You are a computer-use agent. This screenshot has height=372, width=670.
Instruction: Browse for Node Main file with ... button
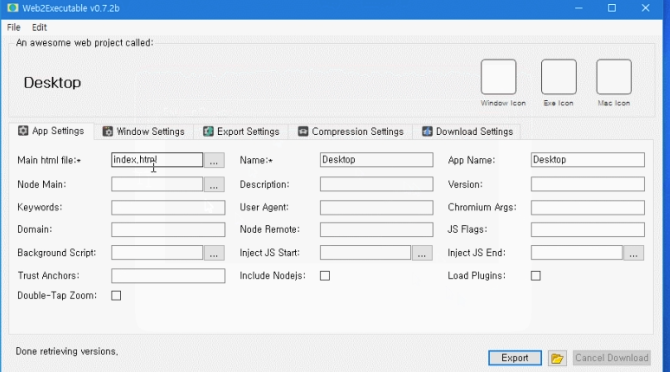[x=214, y=184]
